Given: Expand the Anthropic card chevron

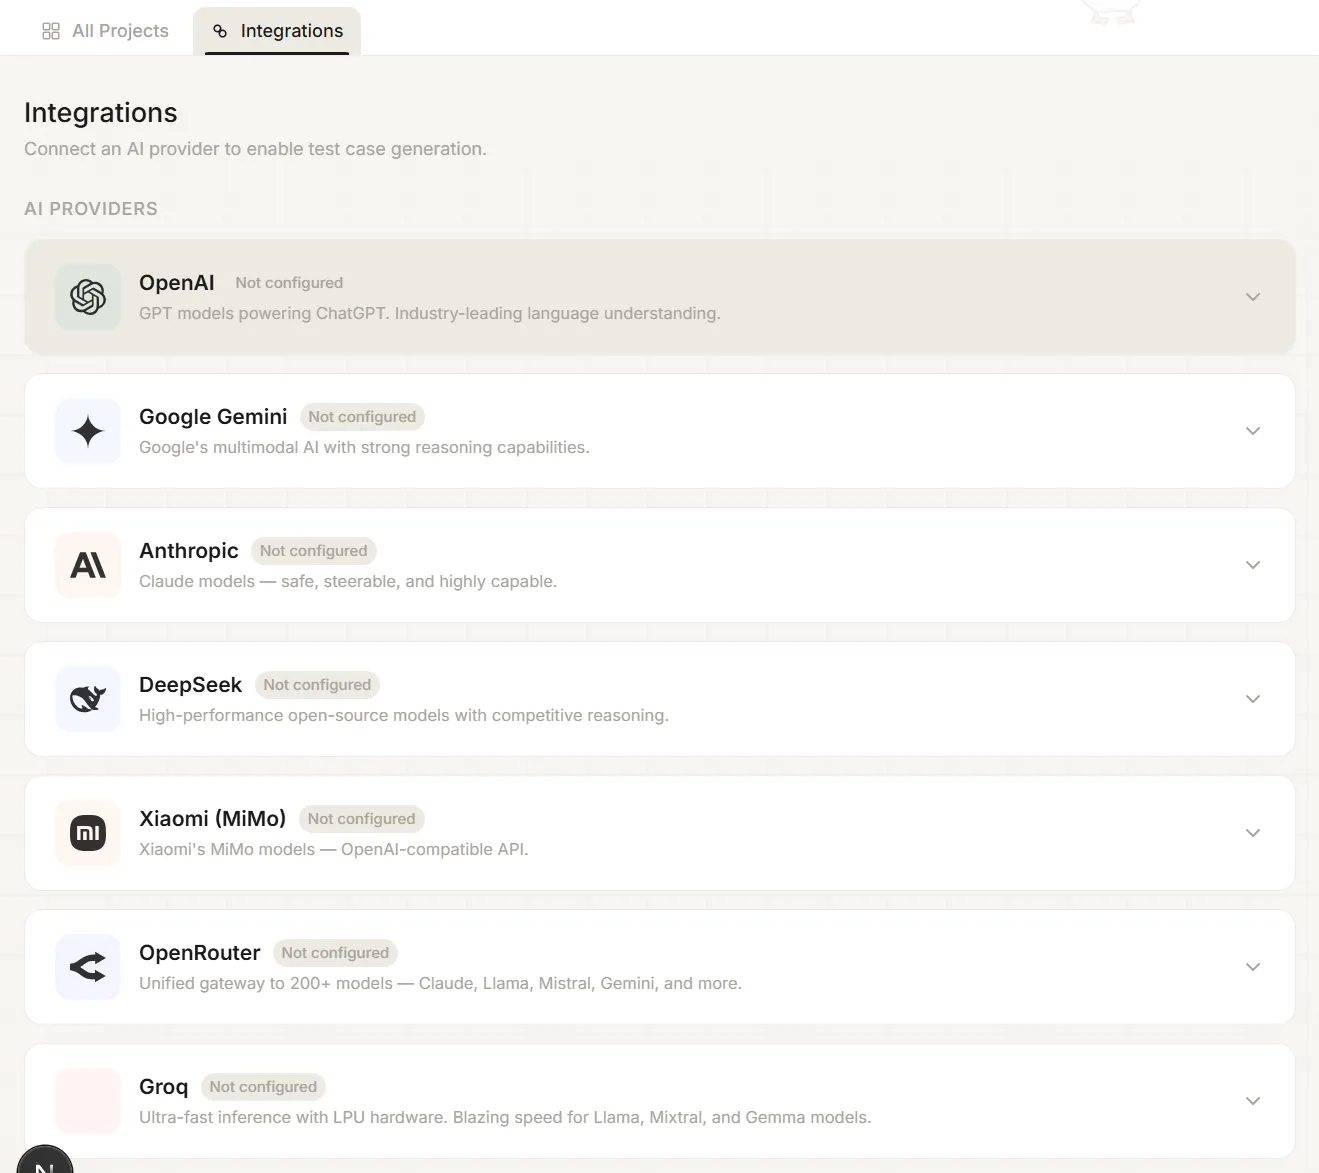Looking at the screenshot, I should coord(1253,565).
